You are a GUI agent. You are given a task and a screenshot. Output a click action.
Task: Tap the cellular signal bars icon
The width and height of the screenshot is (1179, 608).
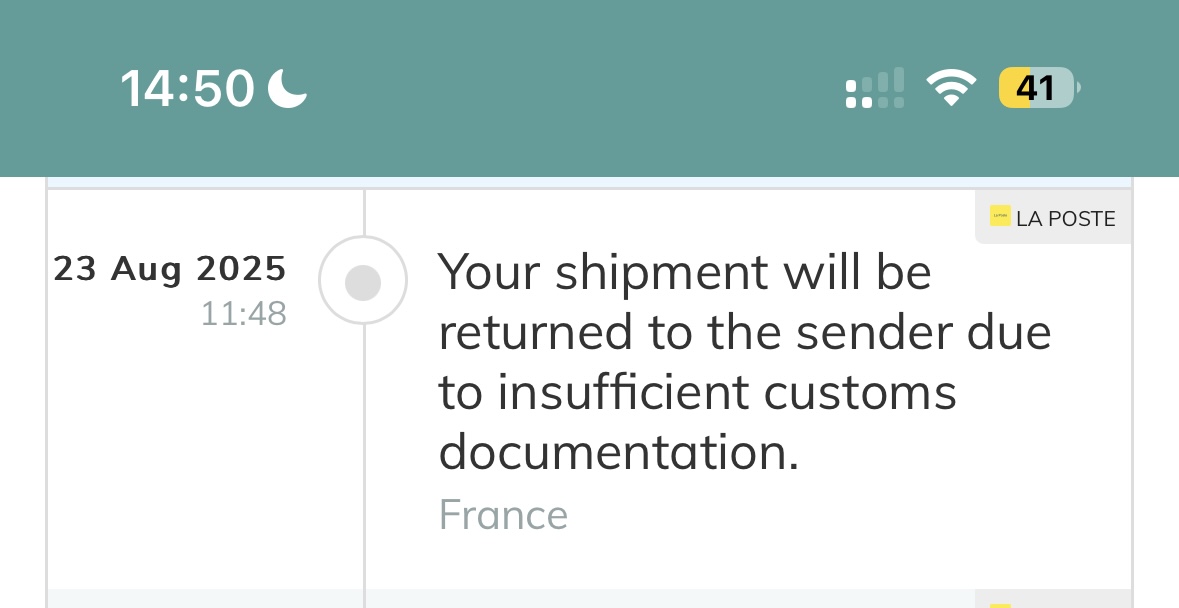coord(874,88)
